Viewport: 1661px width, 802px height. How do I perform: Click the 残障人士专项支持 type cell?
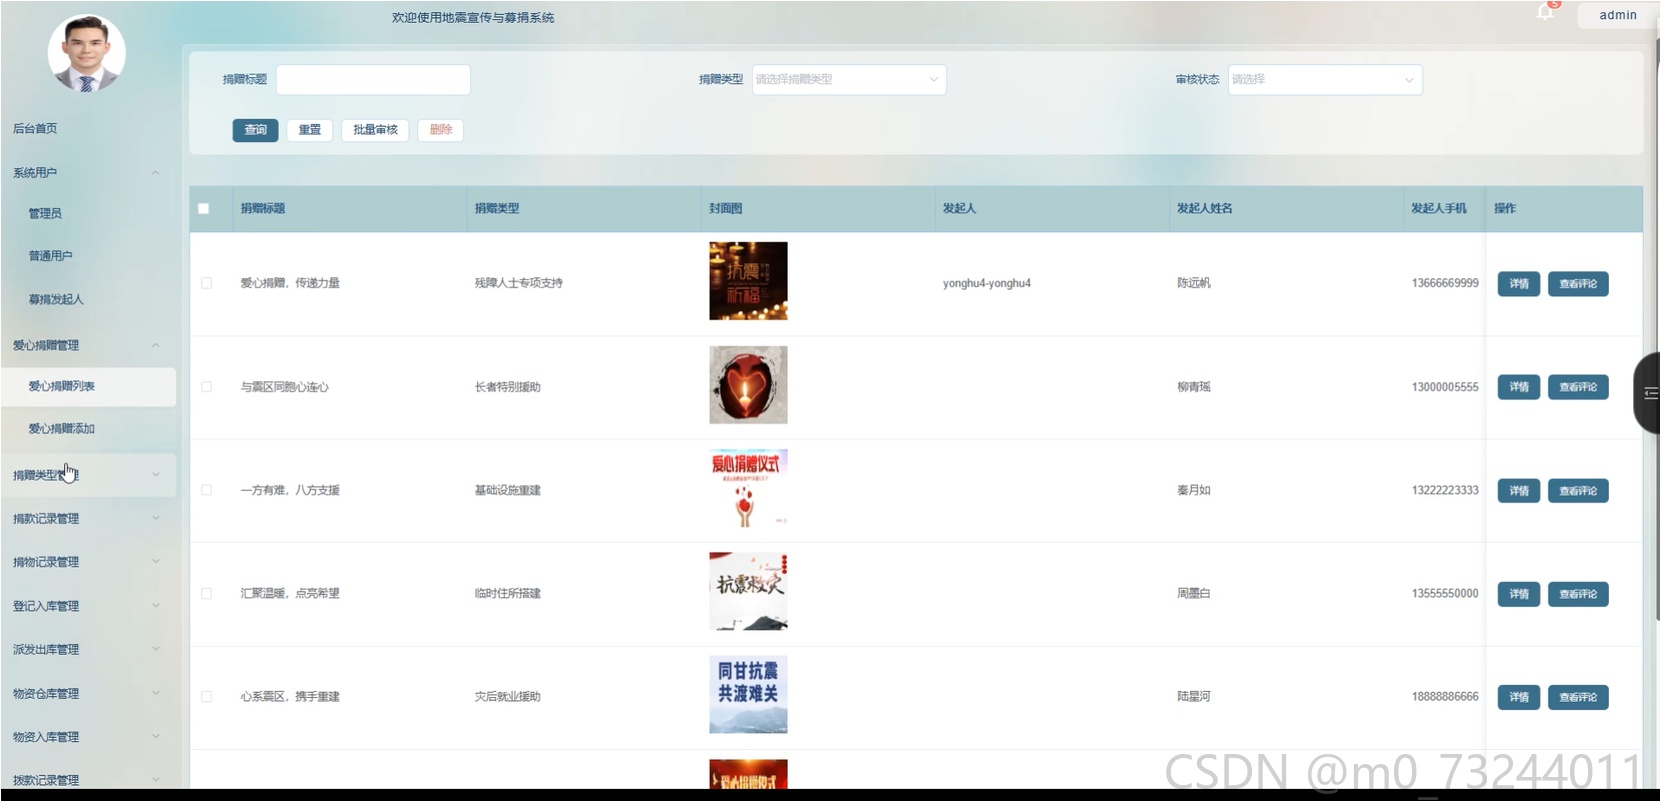(518, 283)
